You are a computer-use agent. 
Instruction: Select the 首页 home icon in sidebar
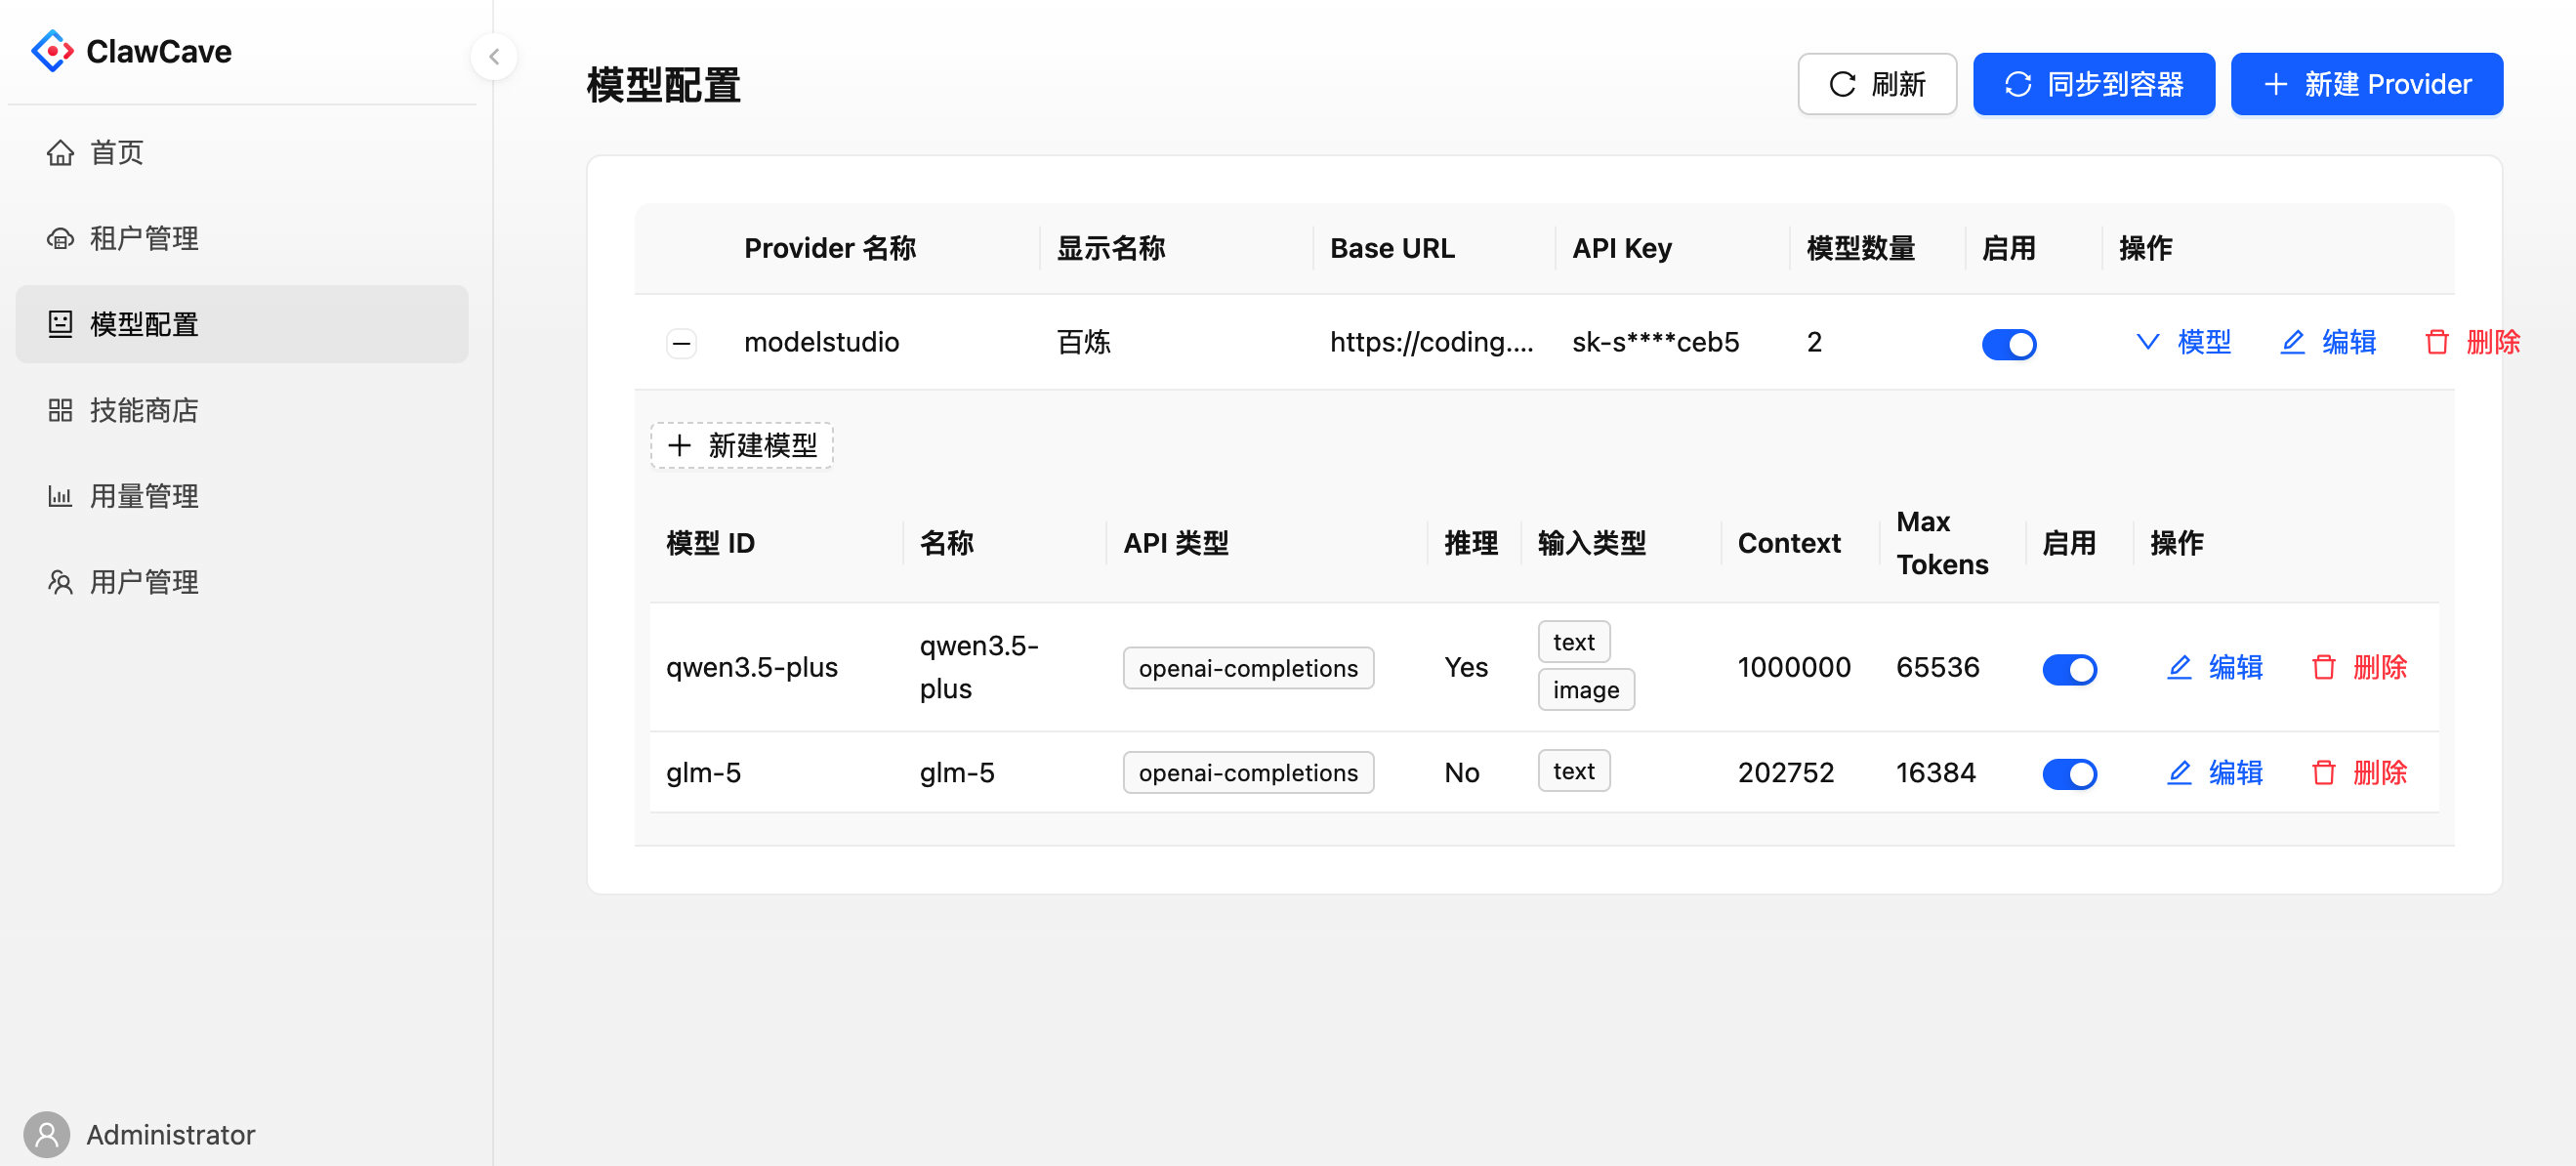point(60,152)
